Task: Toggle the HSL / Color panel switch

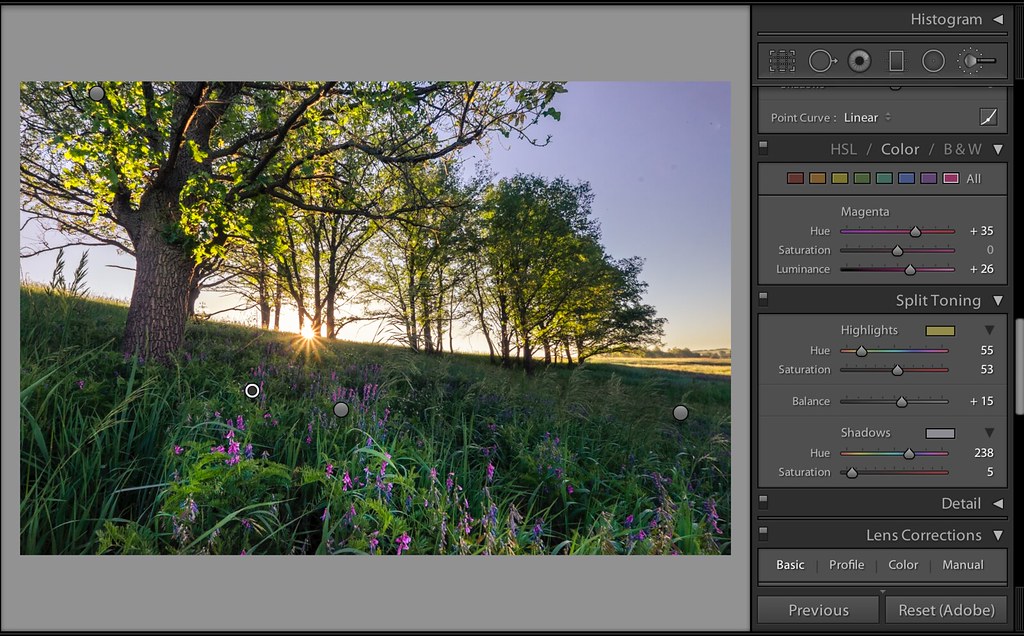Action: (x=764, y=148)
